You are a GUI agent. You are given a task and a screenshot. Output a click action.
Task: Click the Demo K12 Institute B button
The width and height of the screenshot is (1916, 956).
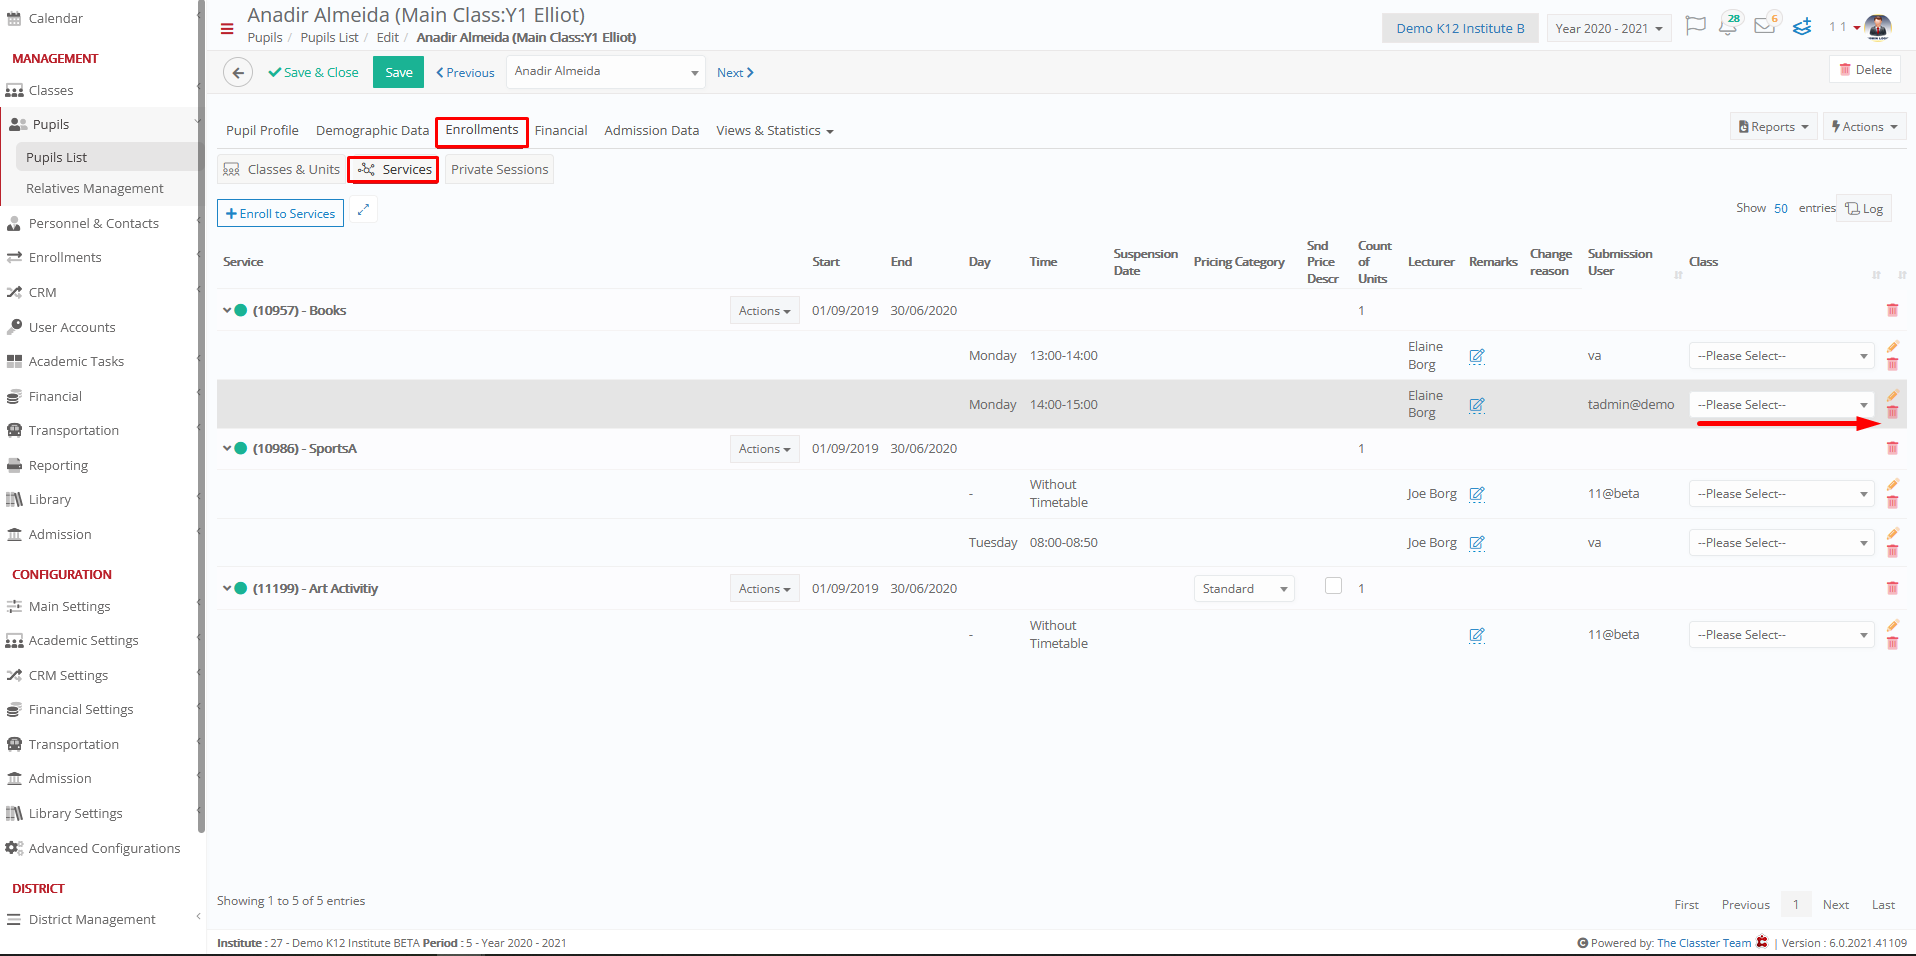tap(1460, 28)
